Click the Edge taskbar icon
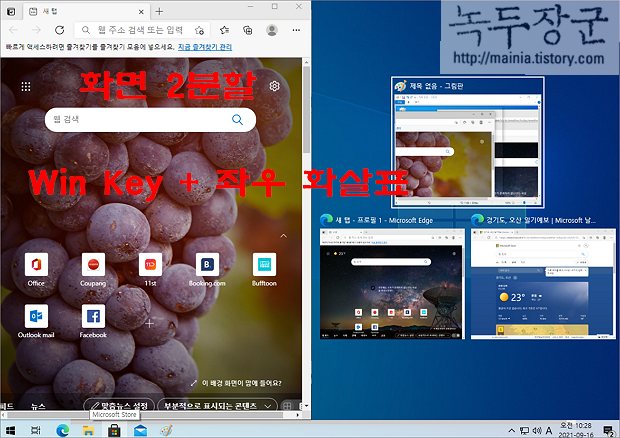 [x=62, y=430]
